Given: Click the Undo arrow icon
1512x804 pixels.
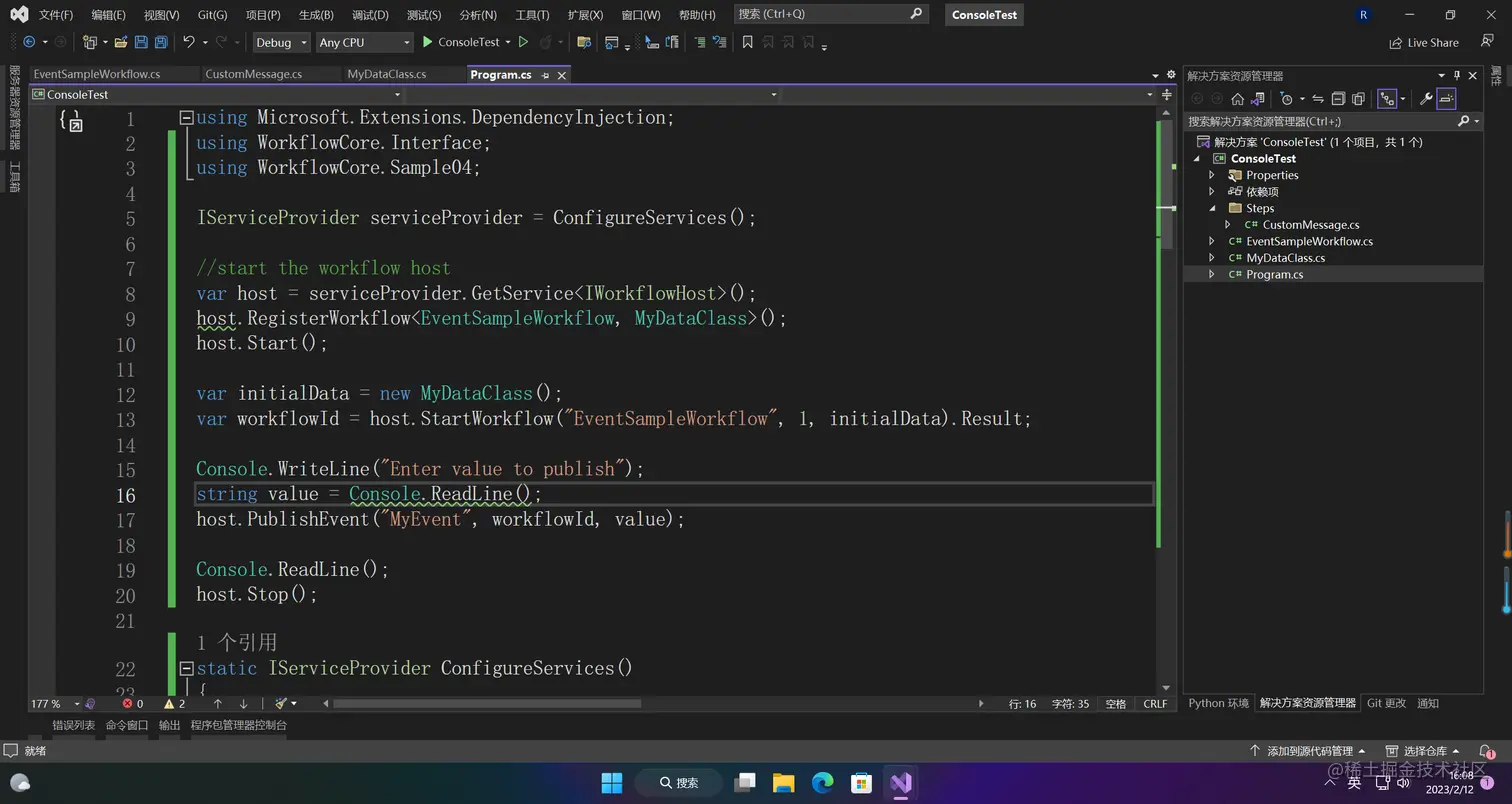Looking at the screenshot, I should point(188,42).
